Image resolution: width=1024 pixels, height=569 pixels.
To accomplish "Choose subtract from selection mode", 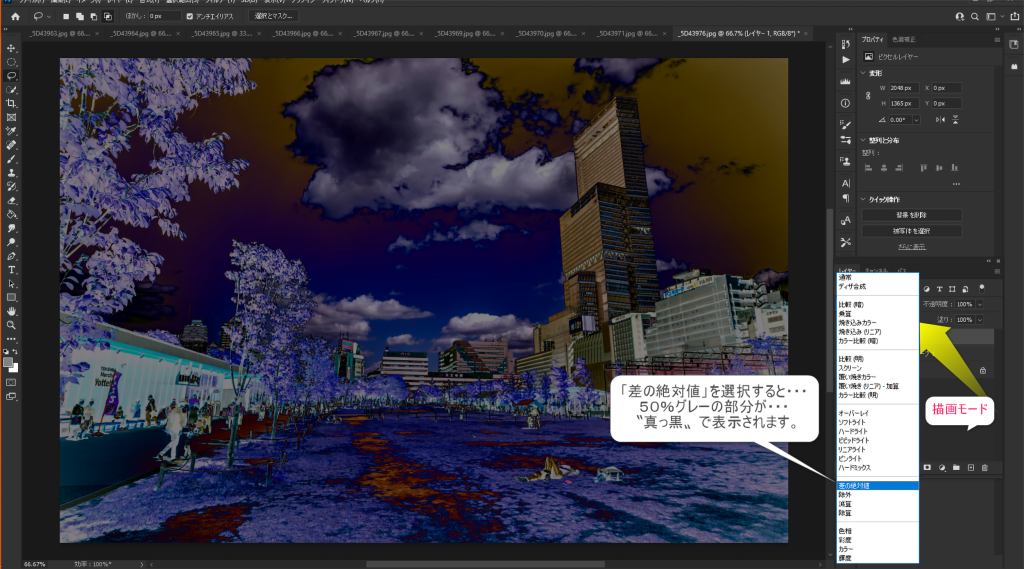I will click(94, 16).
